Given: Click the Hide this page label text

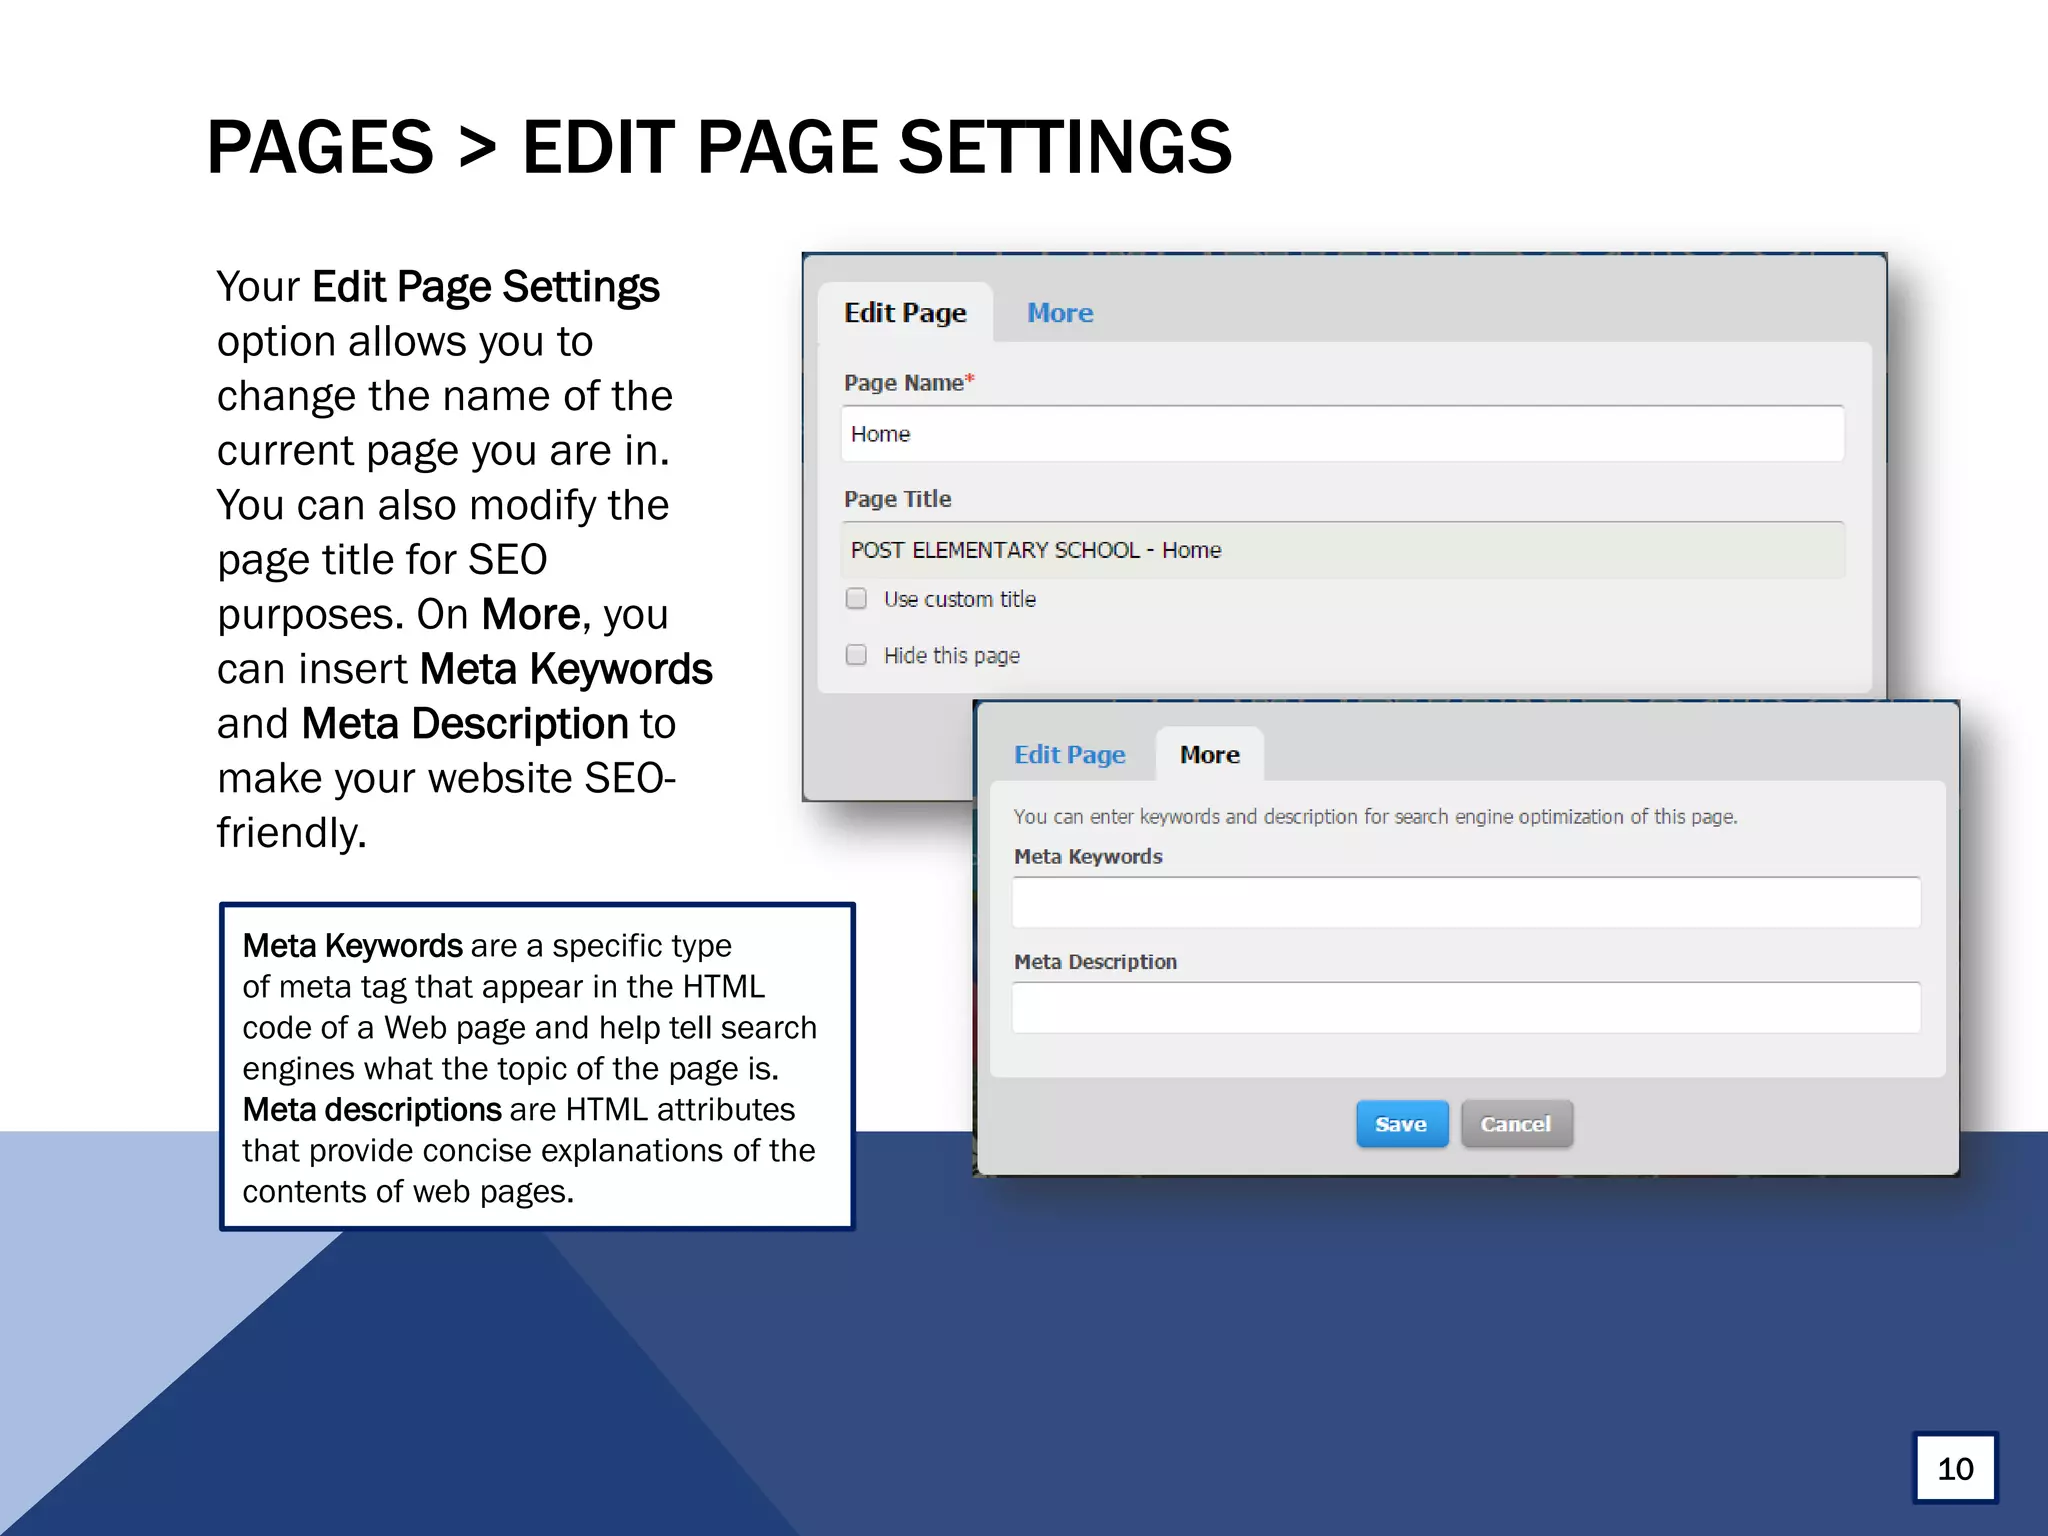Looking at the screenshot, I should tap(952, 655).
